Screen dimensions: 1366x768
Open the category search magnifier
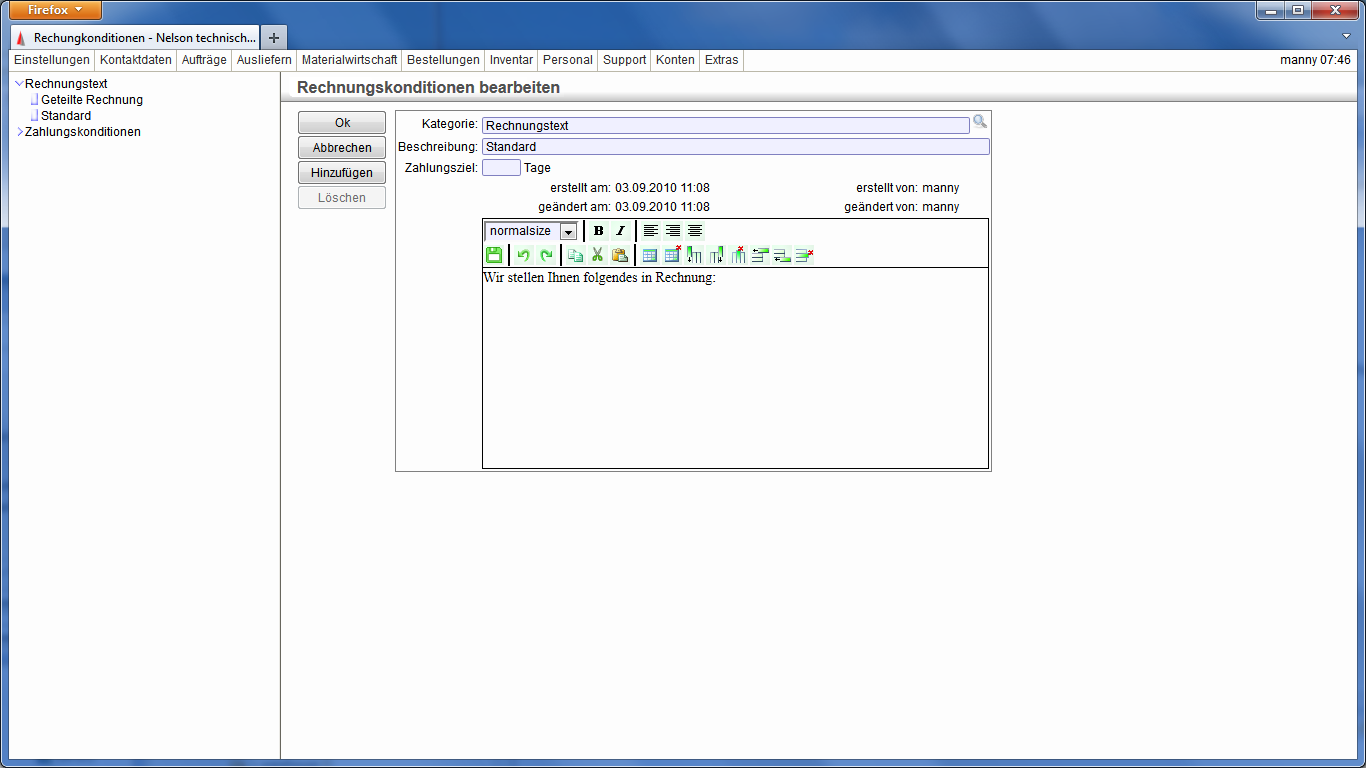[x=980, y=121]
